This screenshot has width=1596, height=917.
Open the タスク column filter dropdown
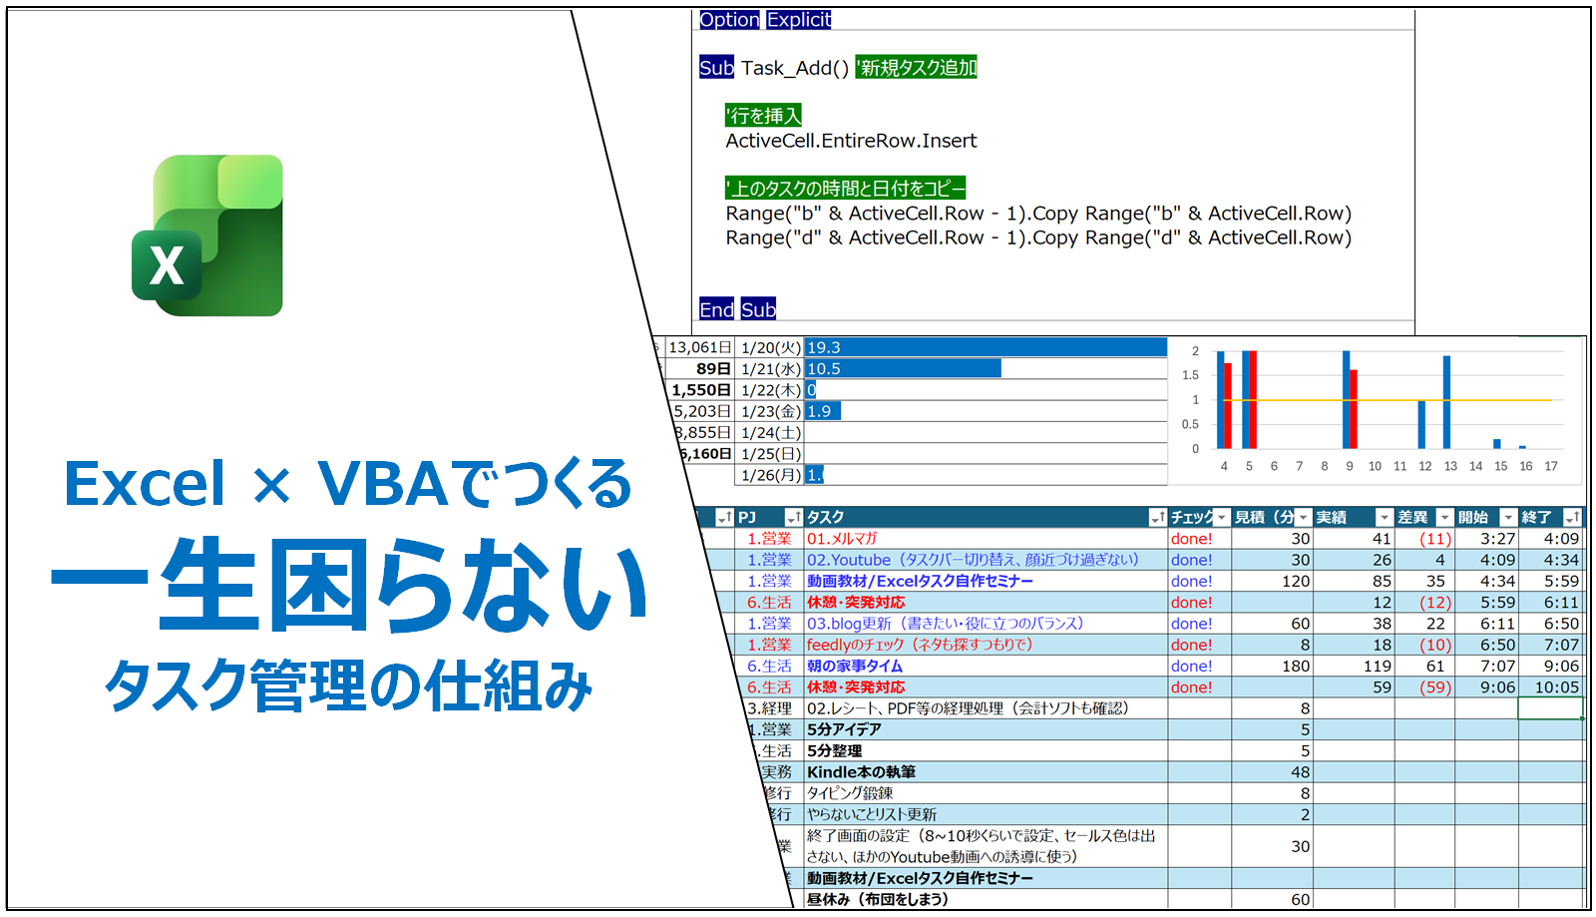coord(1157,517)
